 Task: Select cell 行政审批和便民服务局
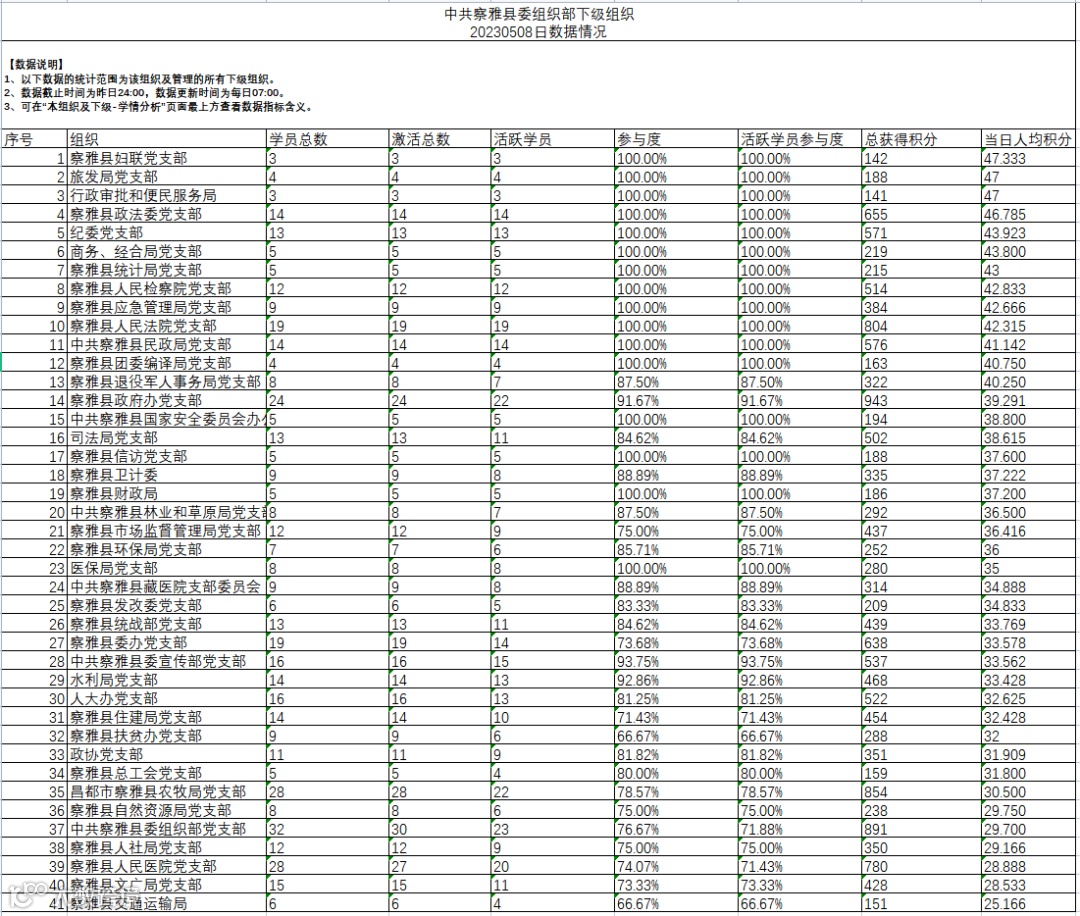[x=167, y=196]
